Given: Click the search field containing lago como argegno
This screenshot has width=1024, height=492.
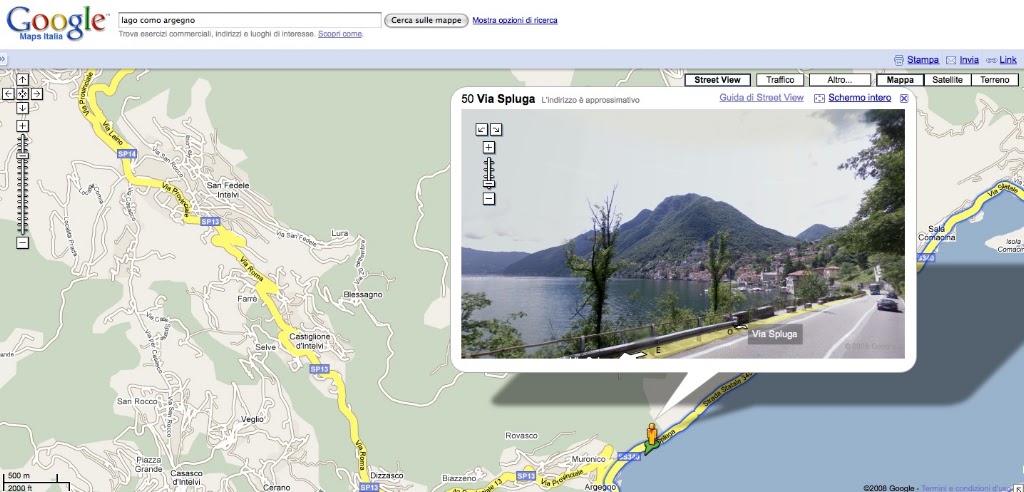Looking at the screenshot, I should (x=249, y=20).
